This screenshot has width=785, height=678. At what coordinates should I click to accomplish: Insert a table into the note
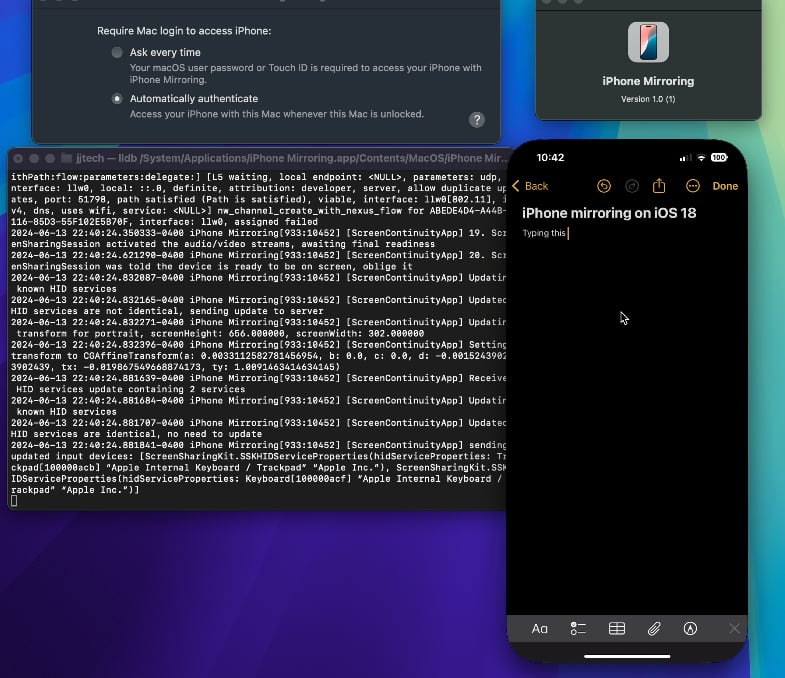tap(617, 629)
